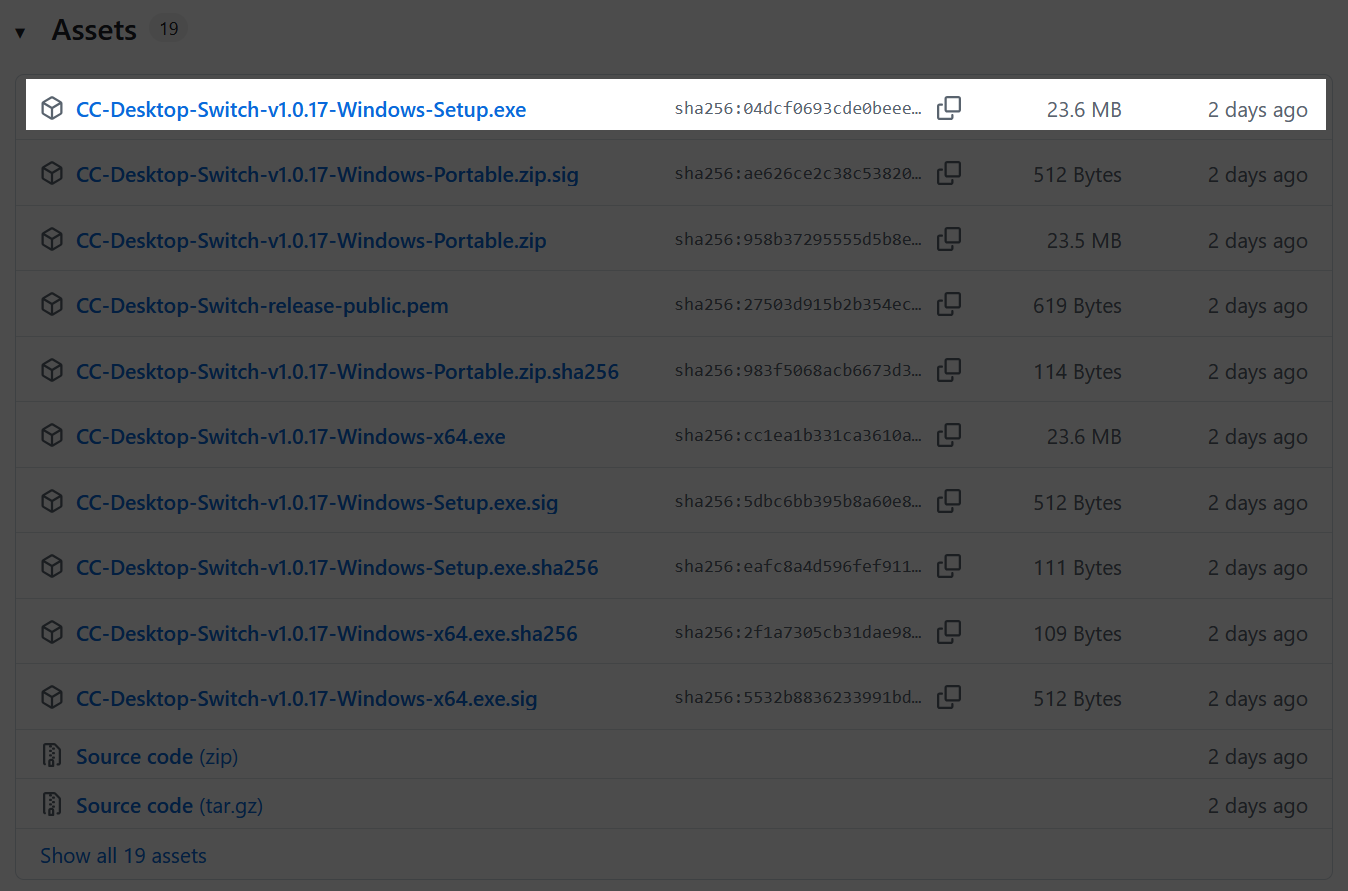The height and width of the screenshot is (891, 1348).
Task: Copy sha256 of Windows-Portable.zip.sha256
Action: click(949, 370)
